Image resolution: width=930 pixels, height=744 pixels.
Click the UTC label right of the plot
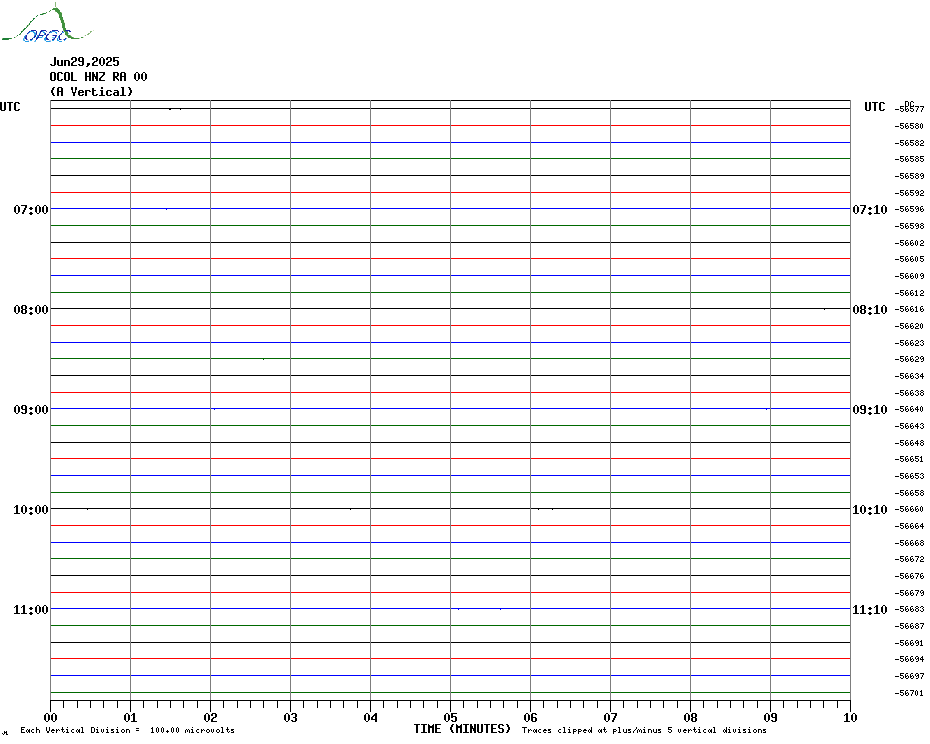874,107
